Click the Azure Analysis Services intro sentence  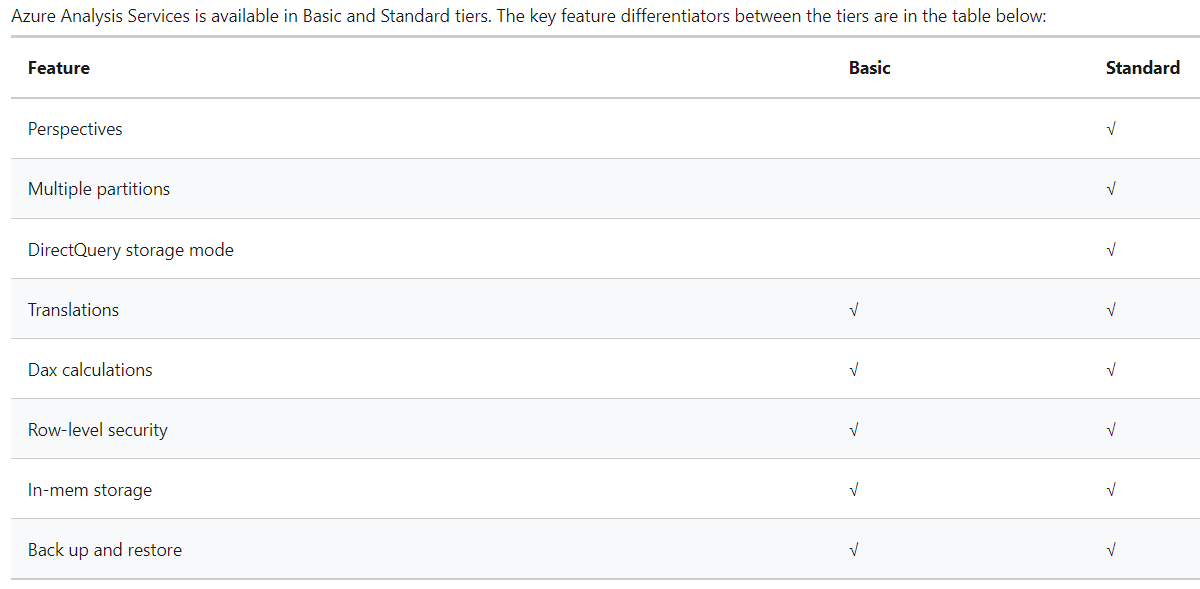528,17
